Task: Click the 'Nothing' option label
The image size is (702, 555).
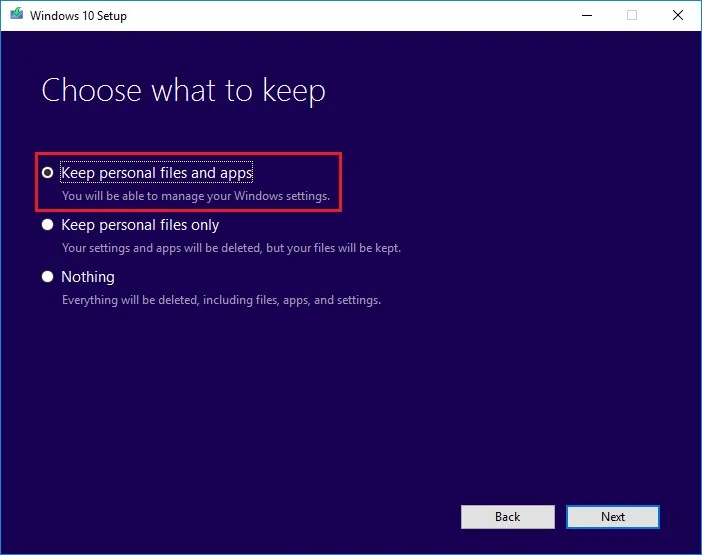Action: [88, 277]
